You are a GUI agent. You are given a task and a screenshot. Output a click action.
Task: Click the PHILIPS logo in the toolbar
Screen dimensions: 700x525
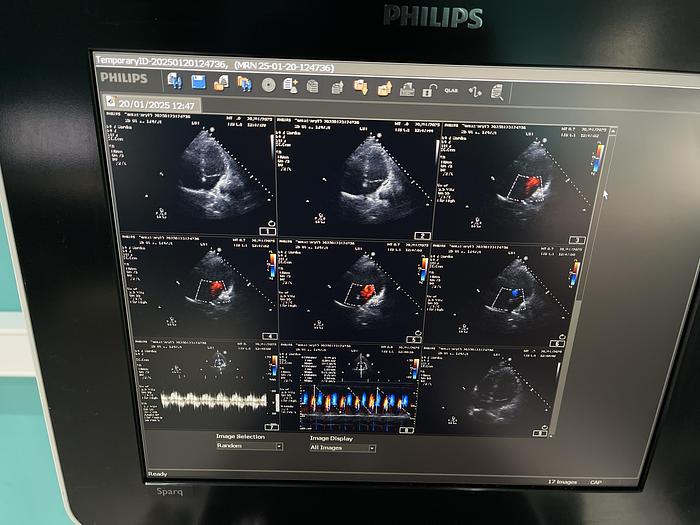(124, 78)
